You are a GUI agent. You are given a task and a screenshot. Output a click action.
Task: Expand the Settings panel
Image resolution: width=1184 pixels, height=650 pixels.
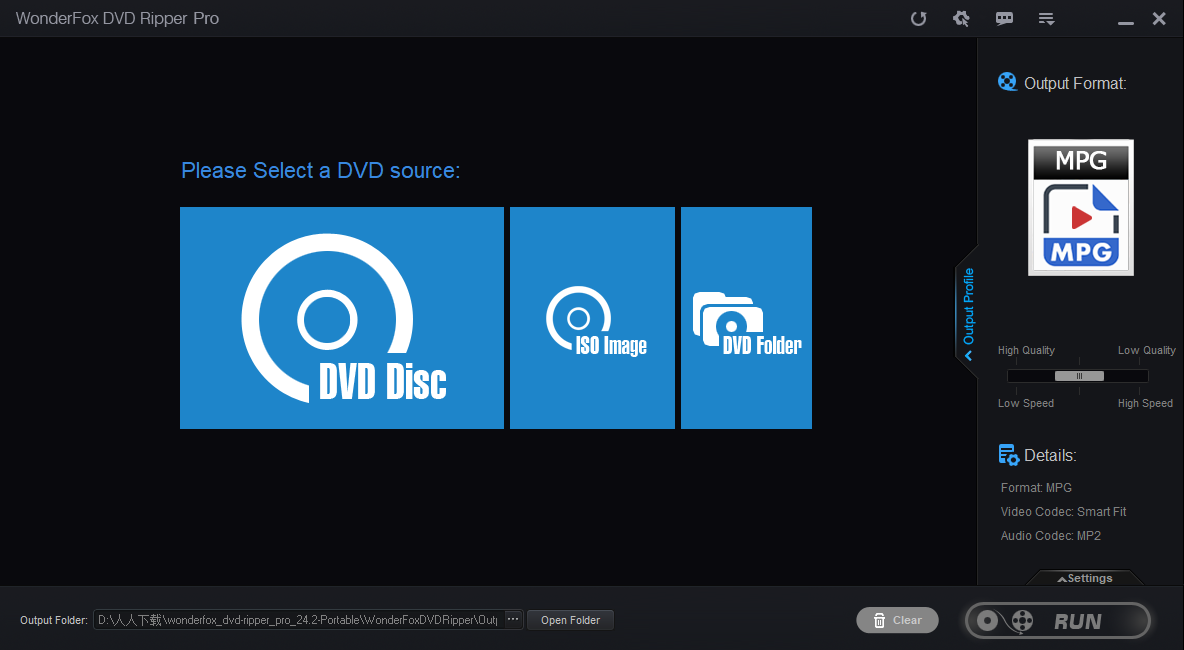coord(1085,578)
